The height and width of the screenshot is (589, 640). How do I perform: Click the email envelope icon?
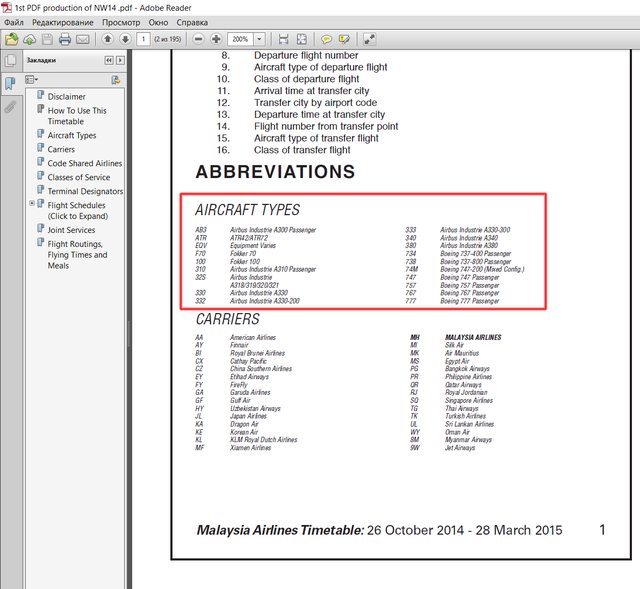point(83,40)
